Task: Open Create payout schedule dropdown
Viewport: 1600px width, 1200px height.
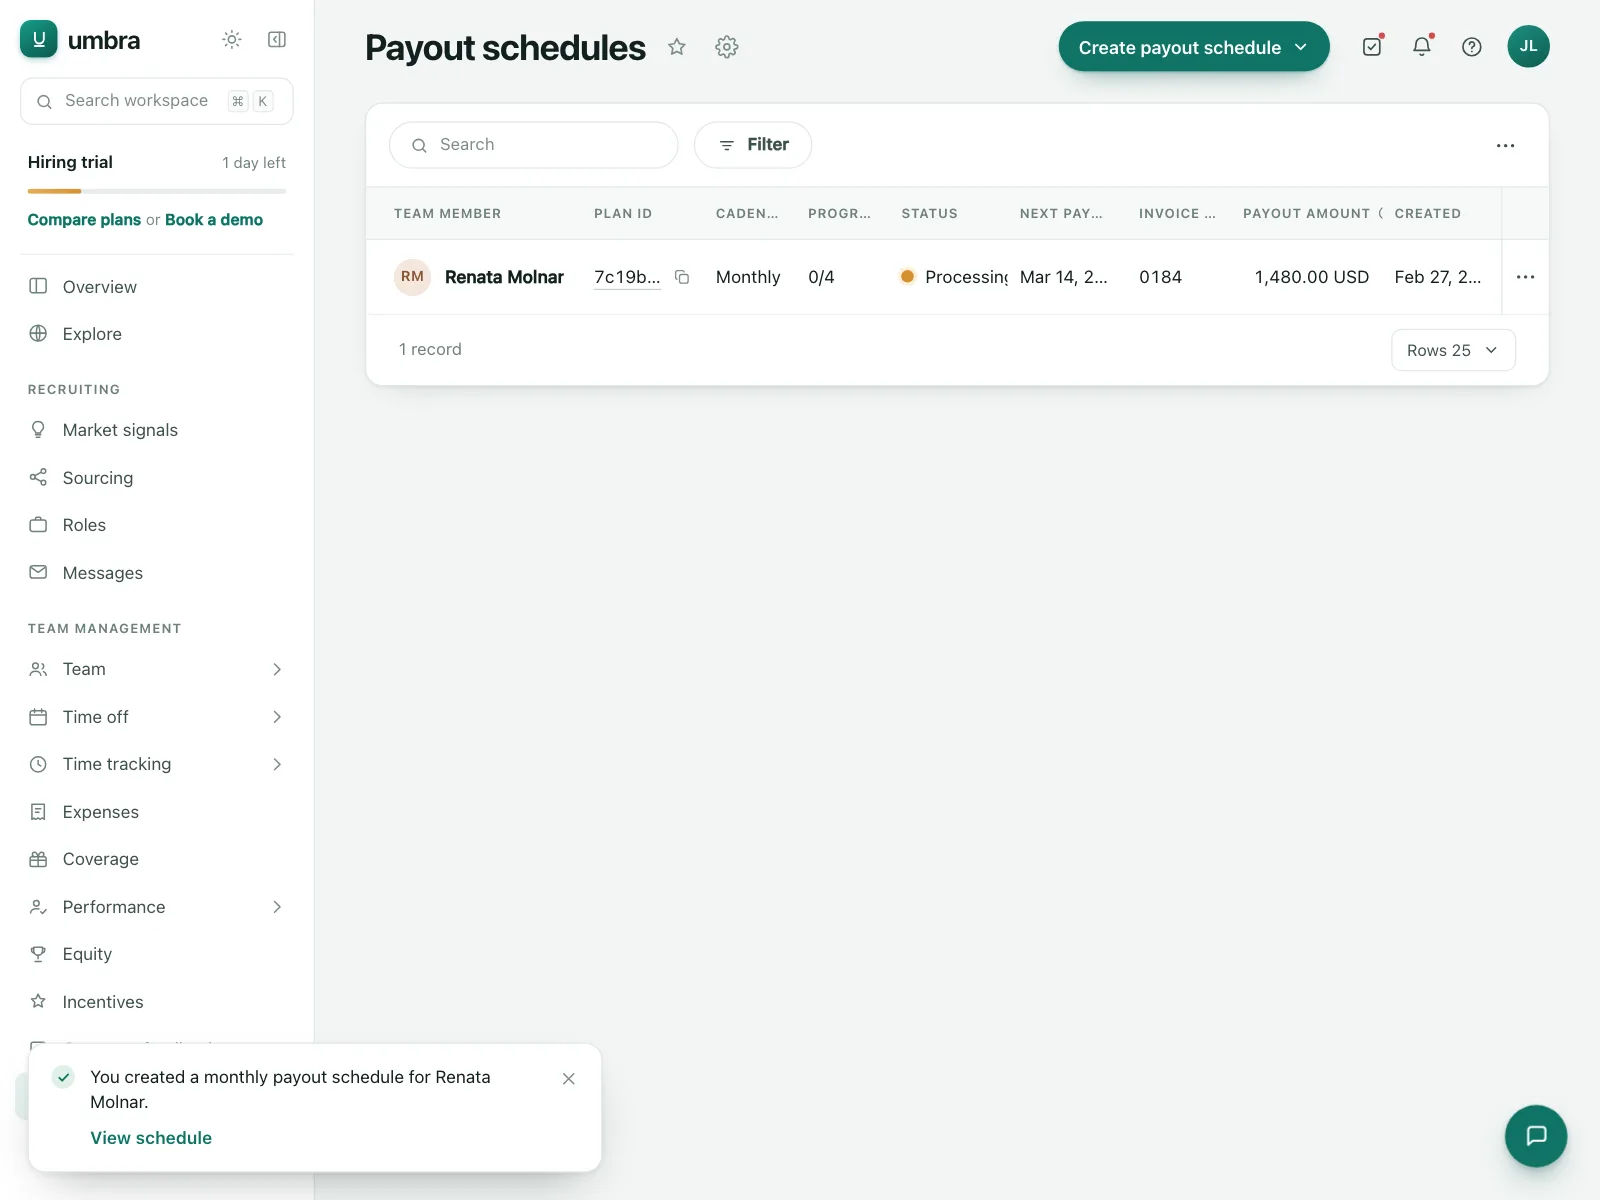Action: (1194, 47)
